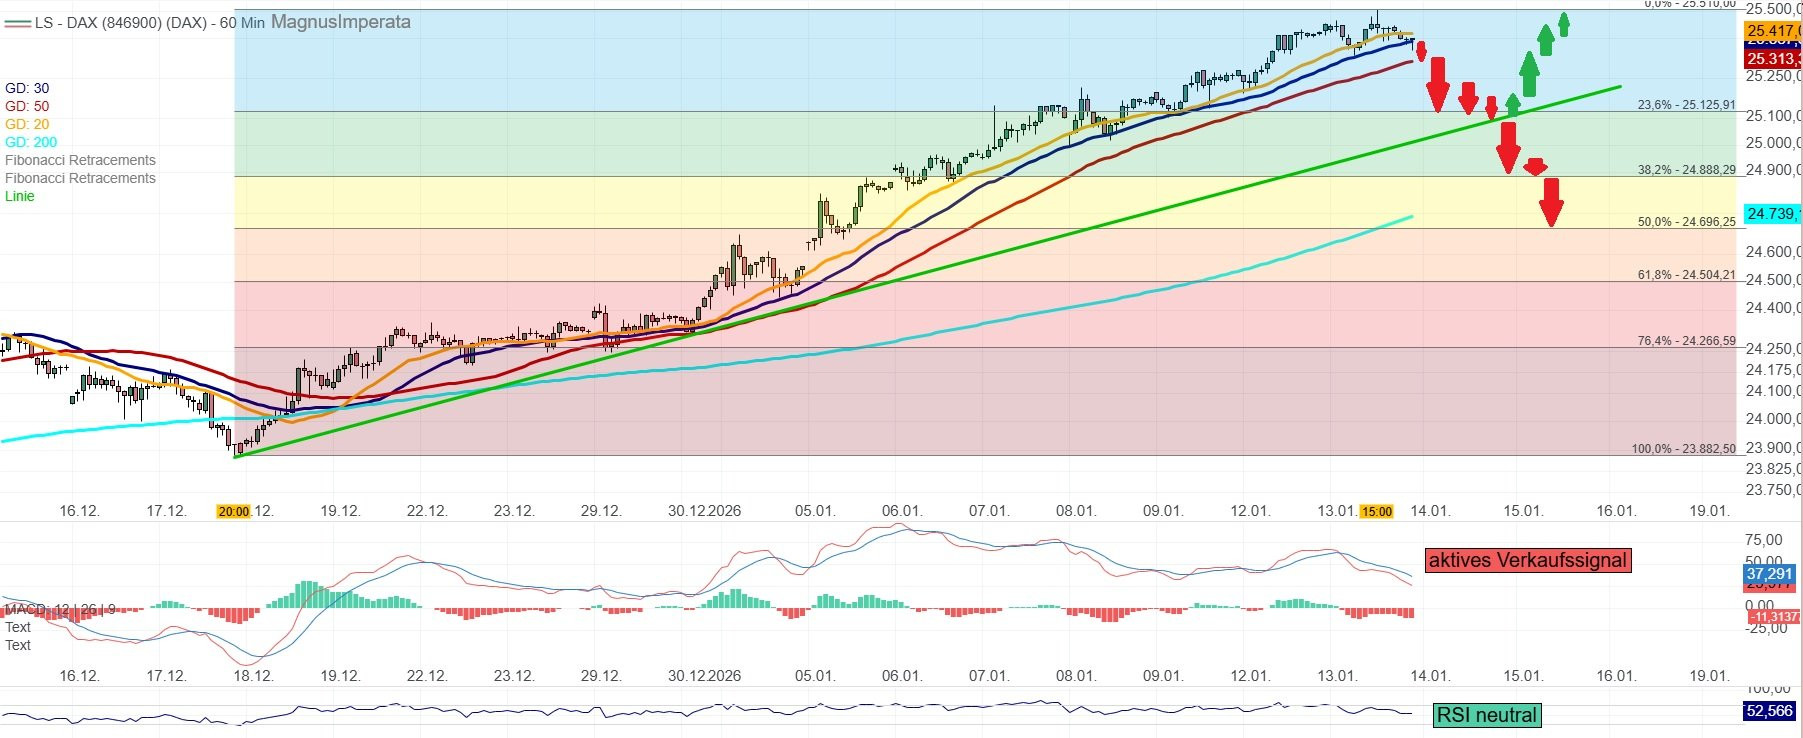Select the 15:00 time marker on the axis
Image resolution: width=1803 pixels, height=738 pixels.
point(1376,511)
